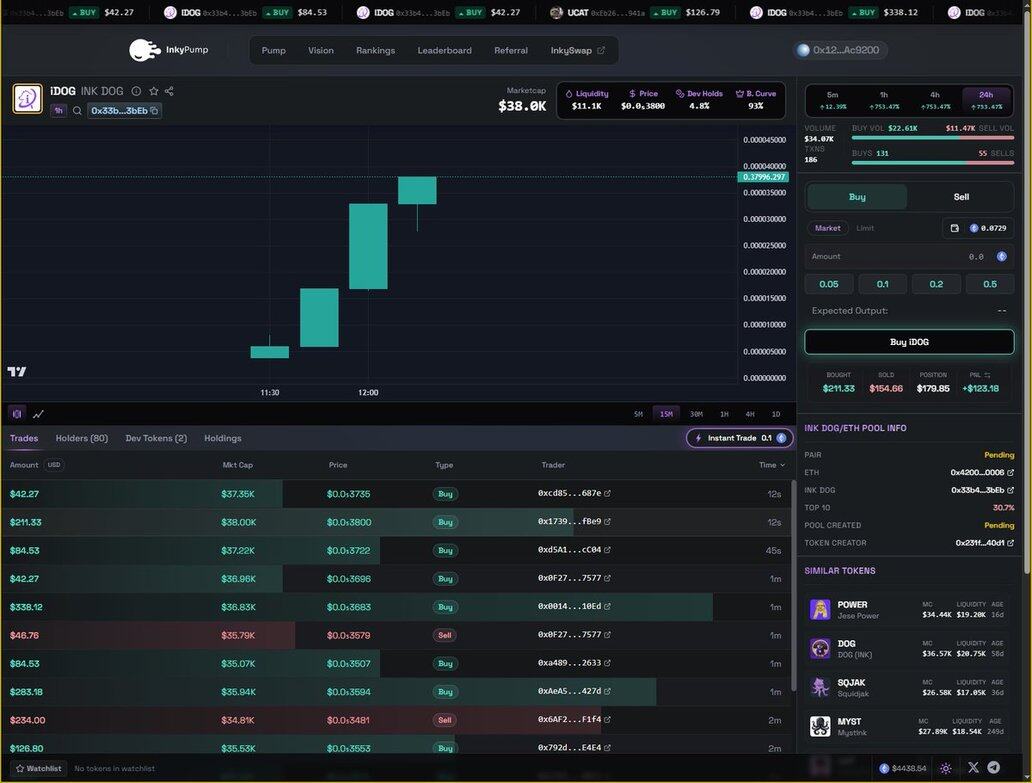Screen dimensions: 1032x783
Task: Click the Instant Trade ETH icon
Action: [781, 438]
